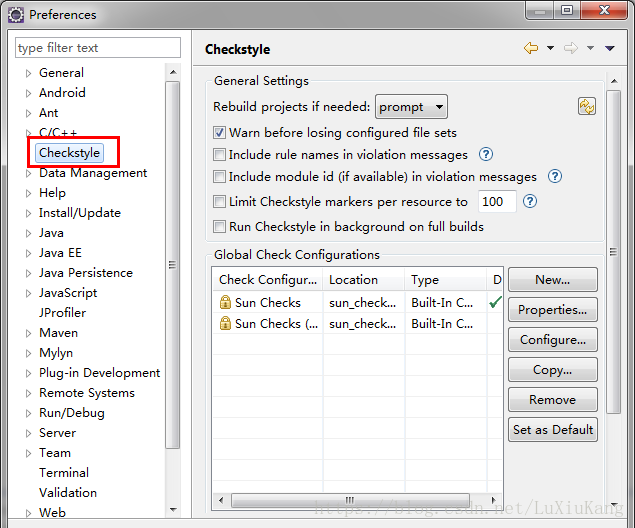Click the forward navigation arrow icon
Viewport: 635px width, 528px height.
tap(571, 48)
